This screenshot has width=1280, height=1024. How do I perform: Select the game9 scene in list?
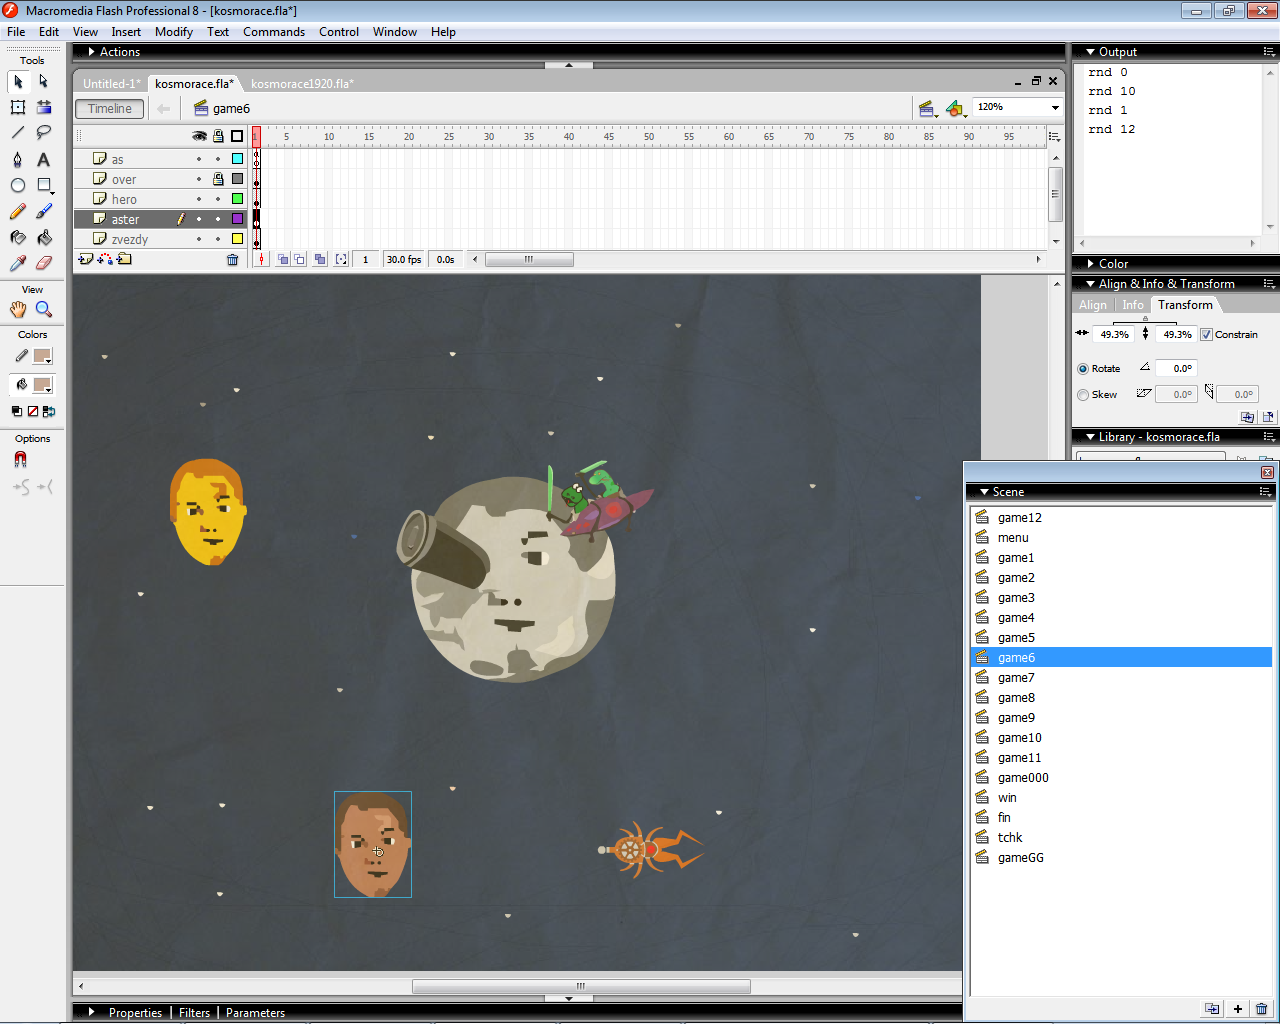point(1016,718)
